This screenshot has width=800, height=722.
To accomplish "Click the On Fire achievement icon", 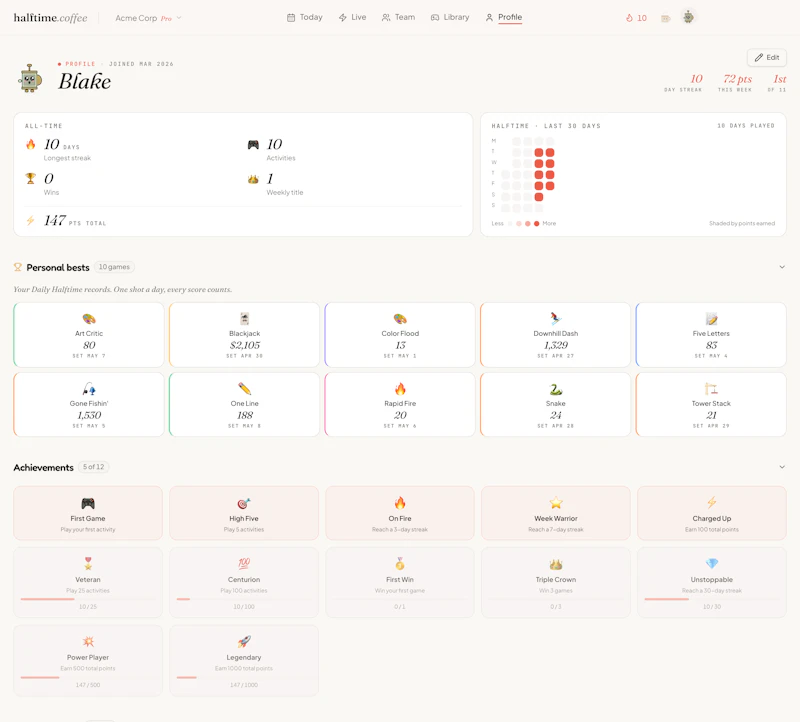I will click(400, 503).
